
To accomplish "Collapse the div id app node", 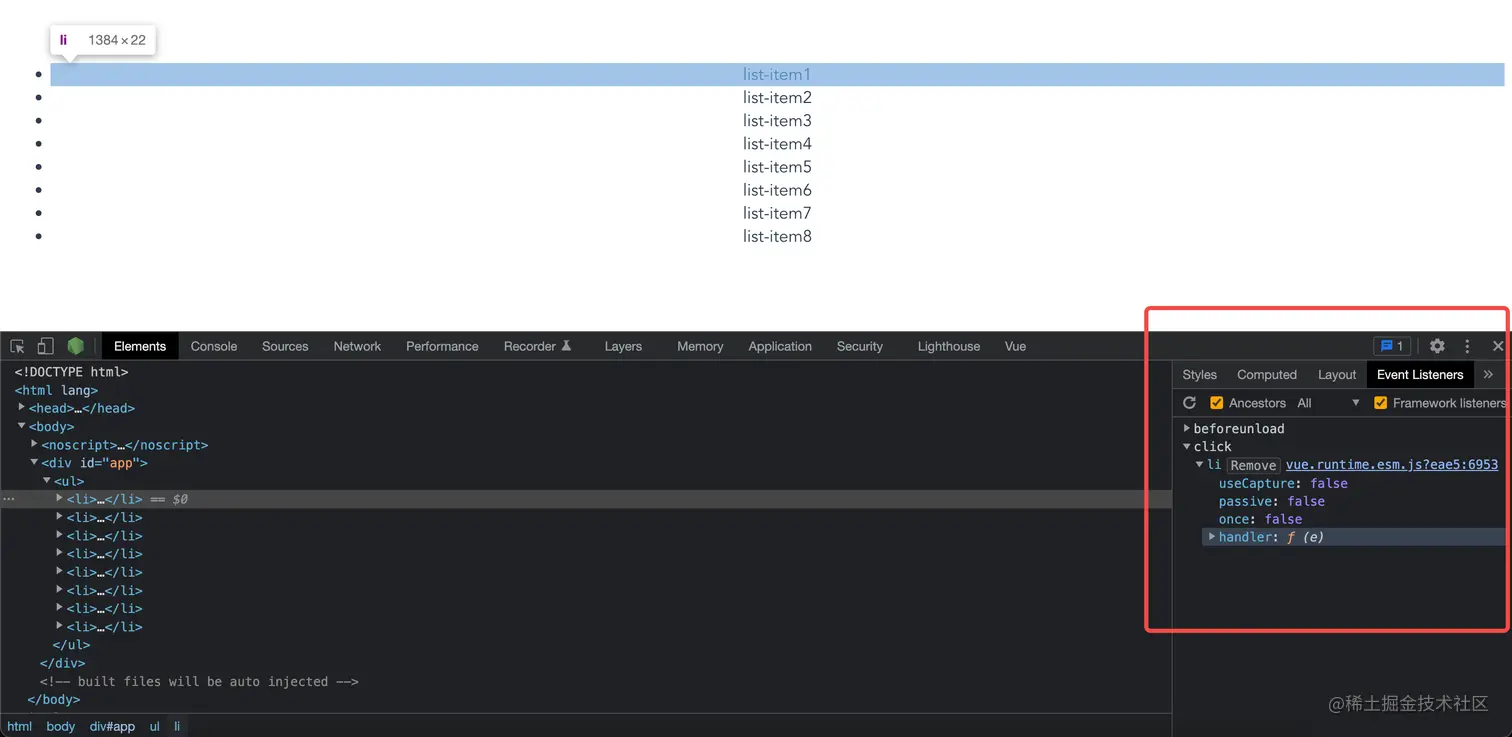I will pos(35,462).
